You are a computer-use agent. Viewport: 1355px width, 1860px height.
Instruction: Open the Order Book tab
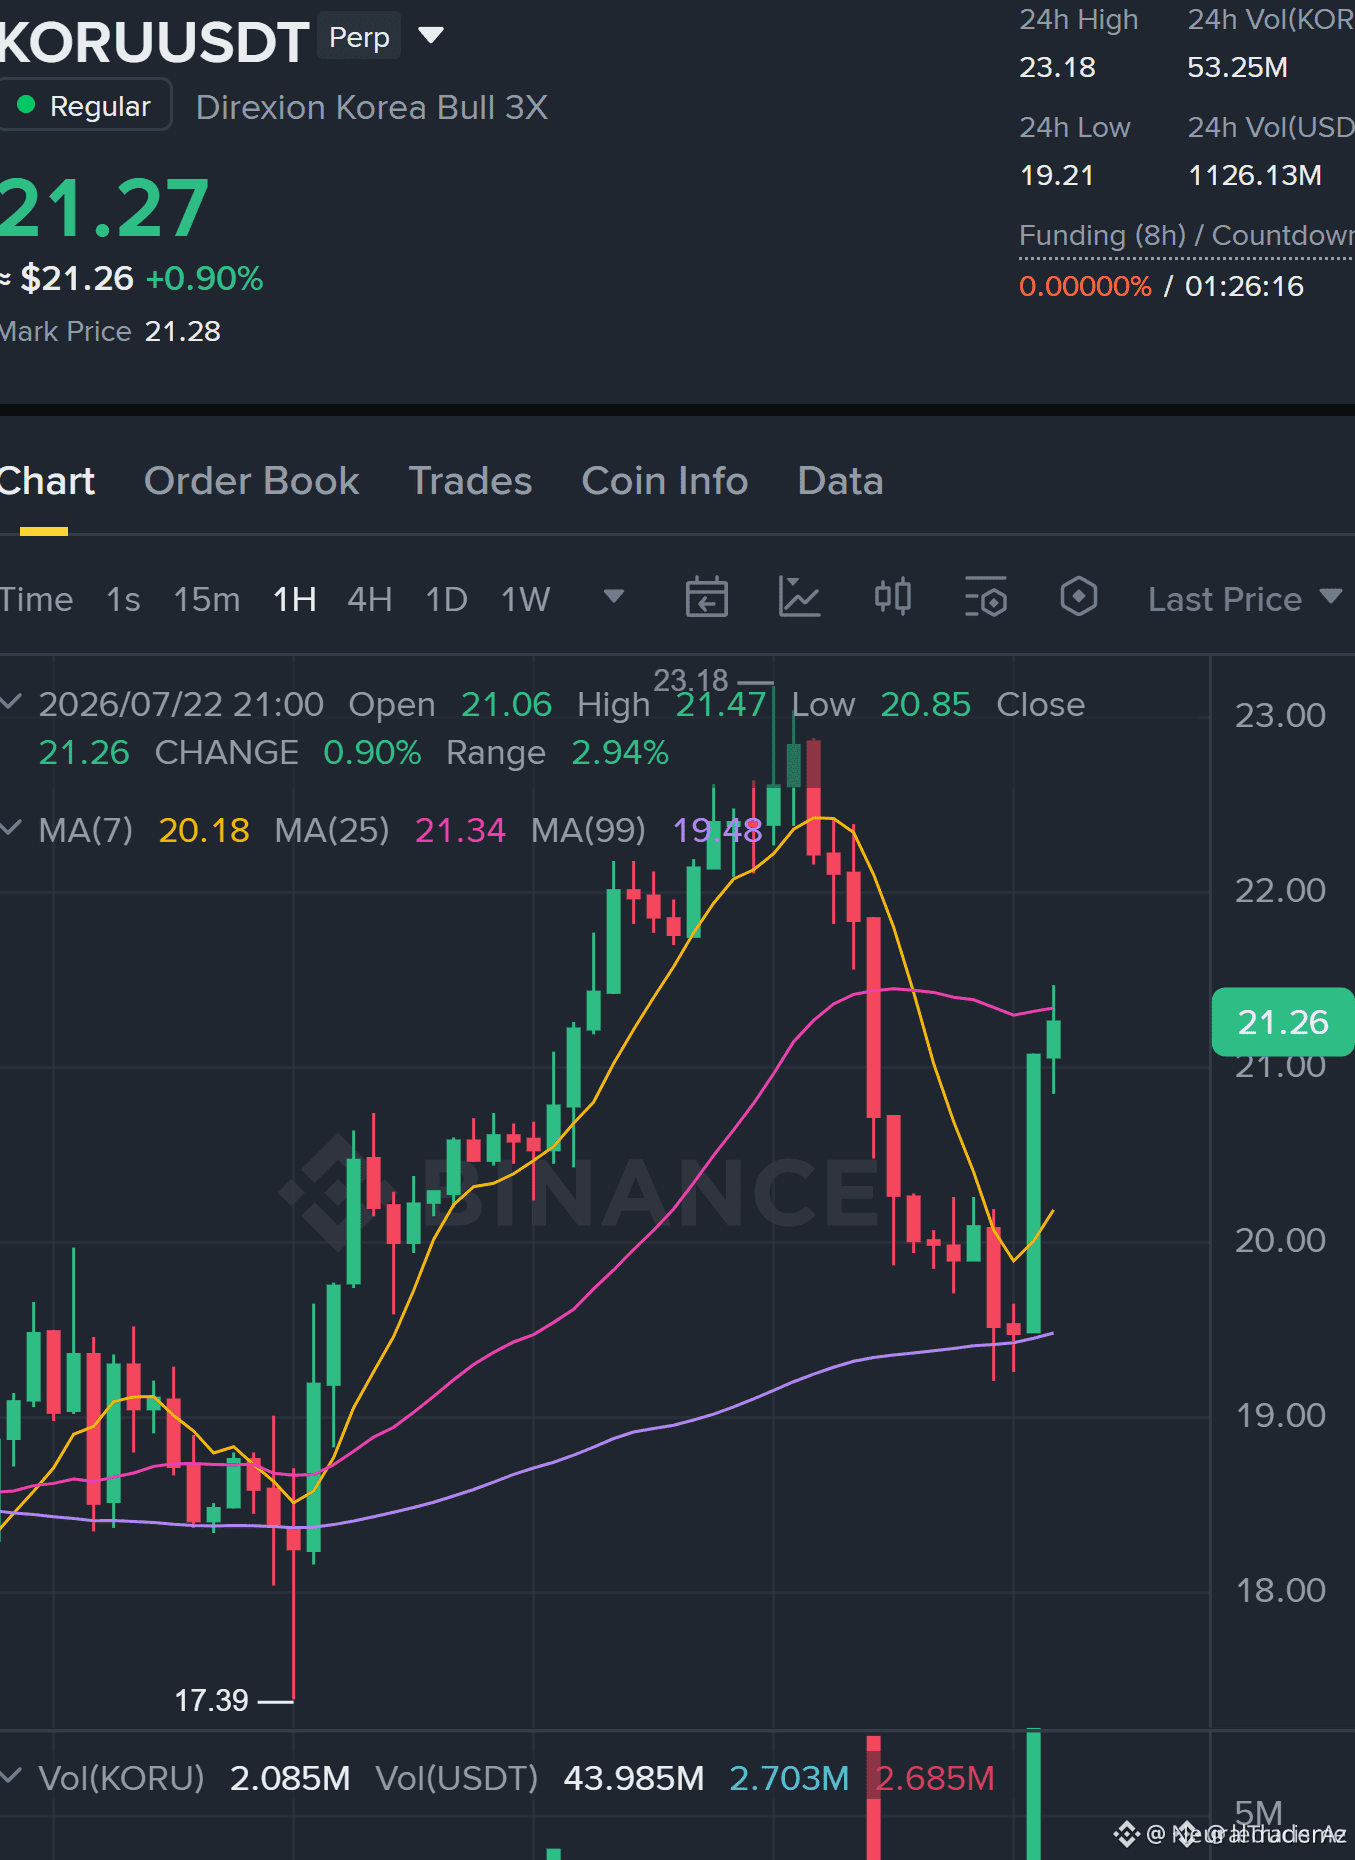pyautogui.click(x=252, y=482)
